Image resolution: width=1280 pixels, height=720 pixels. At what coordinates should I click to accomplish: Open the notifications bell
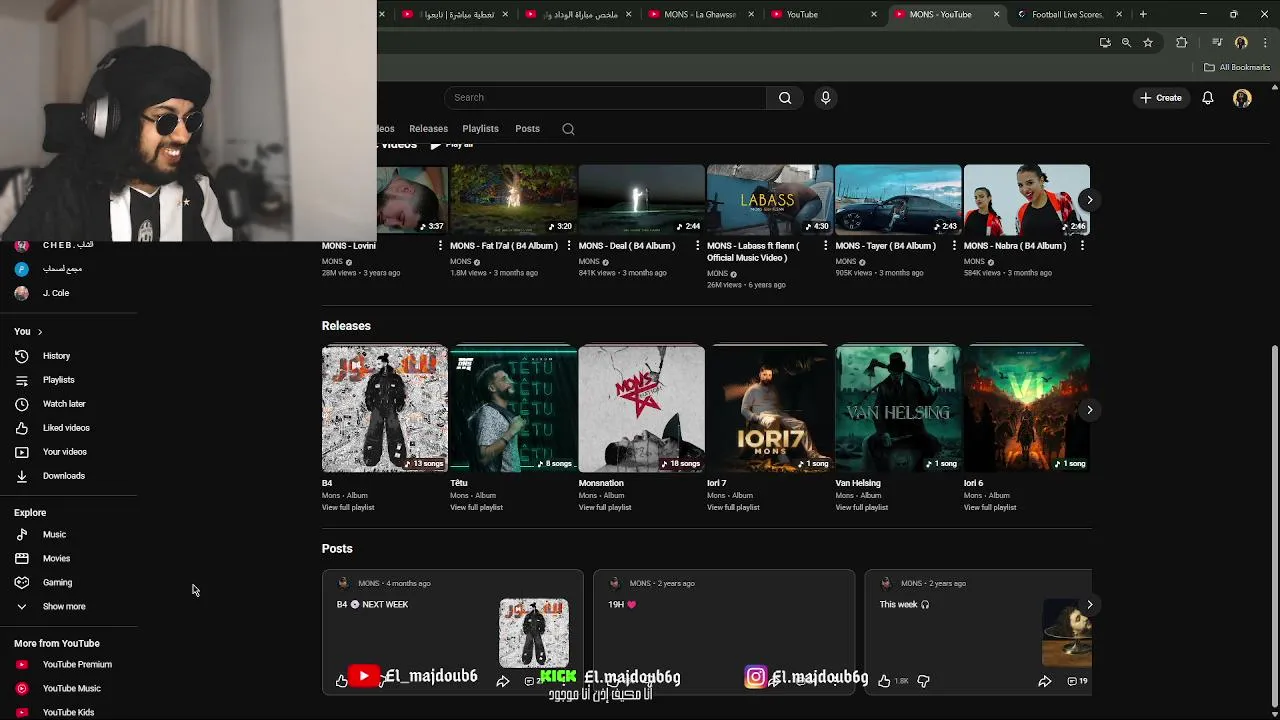point(1208,98)
